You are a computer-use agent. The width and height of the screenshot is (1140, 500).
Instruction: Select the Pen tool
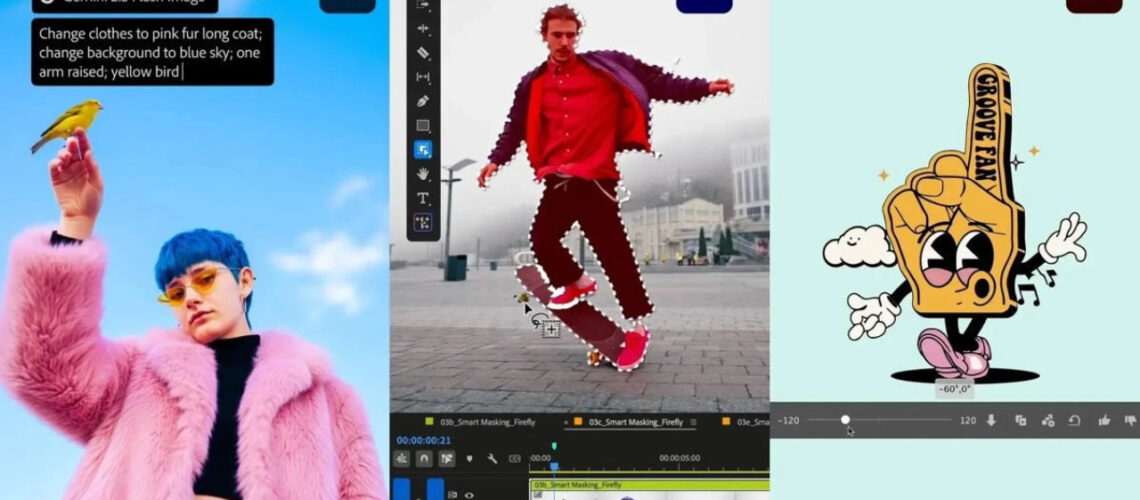pos(423,101)
